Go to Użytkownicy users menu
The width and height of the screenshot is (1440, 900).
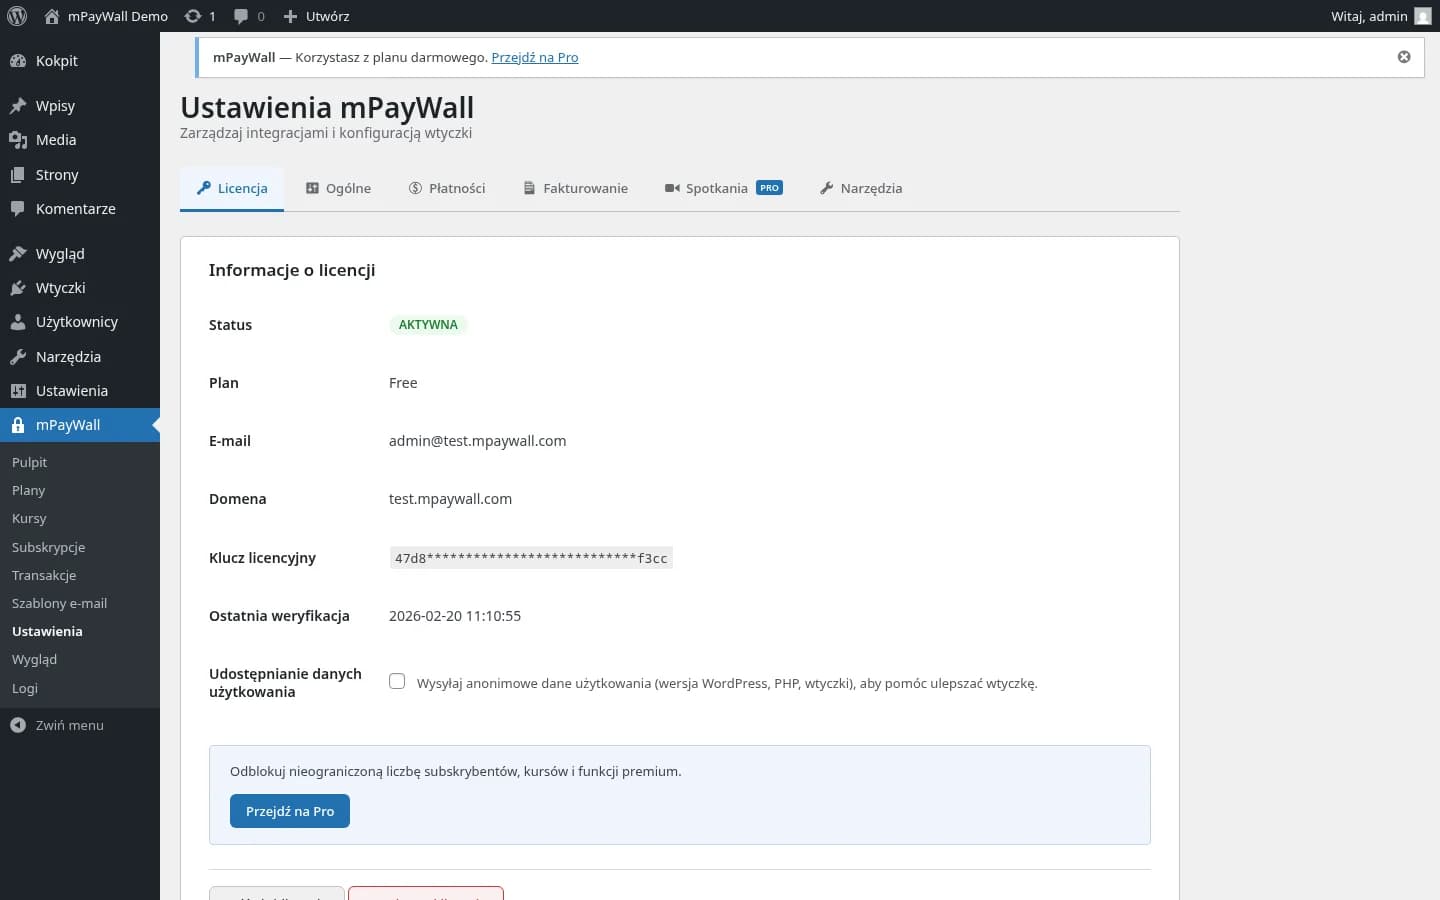(x=76, y=322)
